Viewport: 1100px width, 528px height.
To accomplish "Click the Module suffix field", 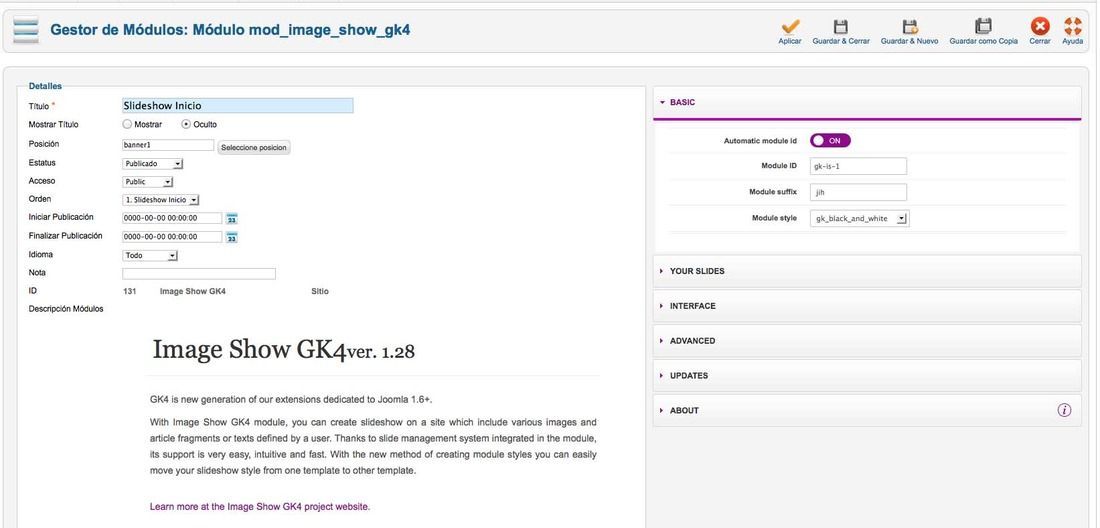I will click(x=859, y=192).
